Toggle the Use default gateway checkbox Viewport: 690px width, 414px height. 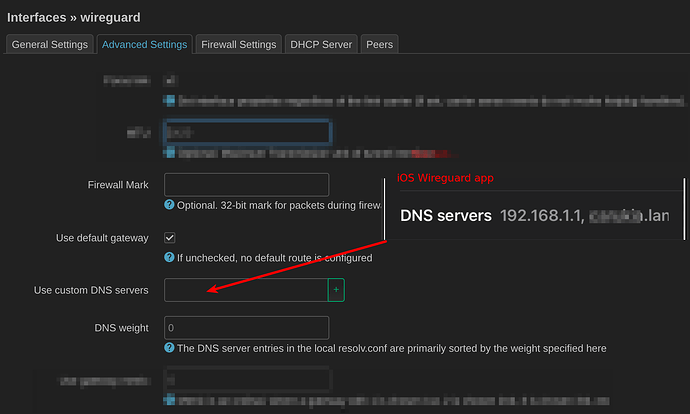(169, 238)
